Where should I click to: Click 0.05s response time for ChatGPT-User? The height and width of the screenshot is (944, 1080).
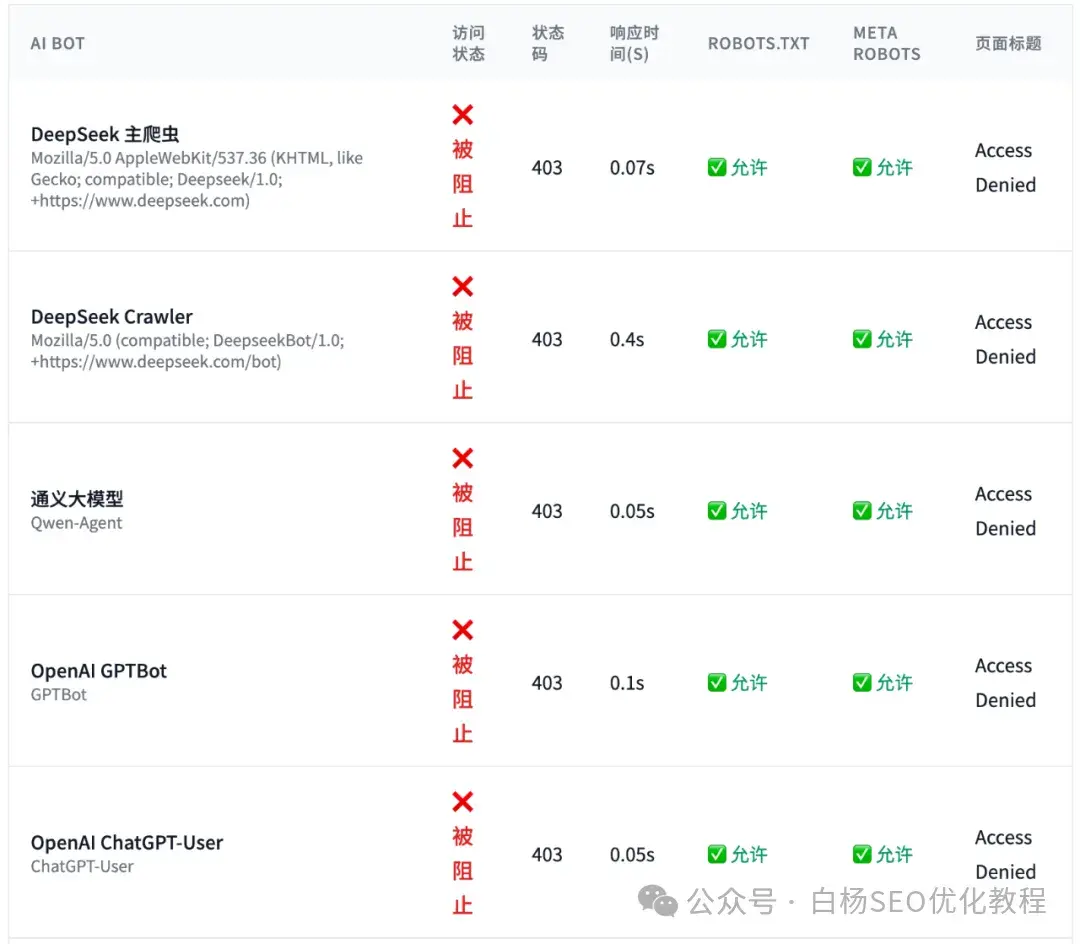click(632, 854)
